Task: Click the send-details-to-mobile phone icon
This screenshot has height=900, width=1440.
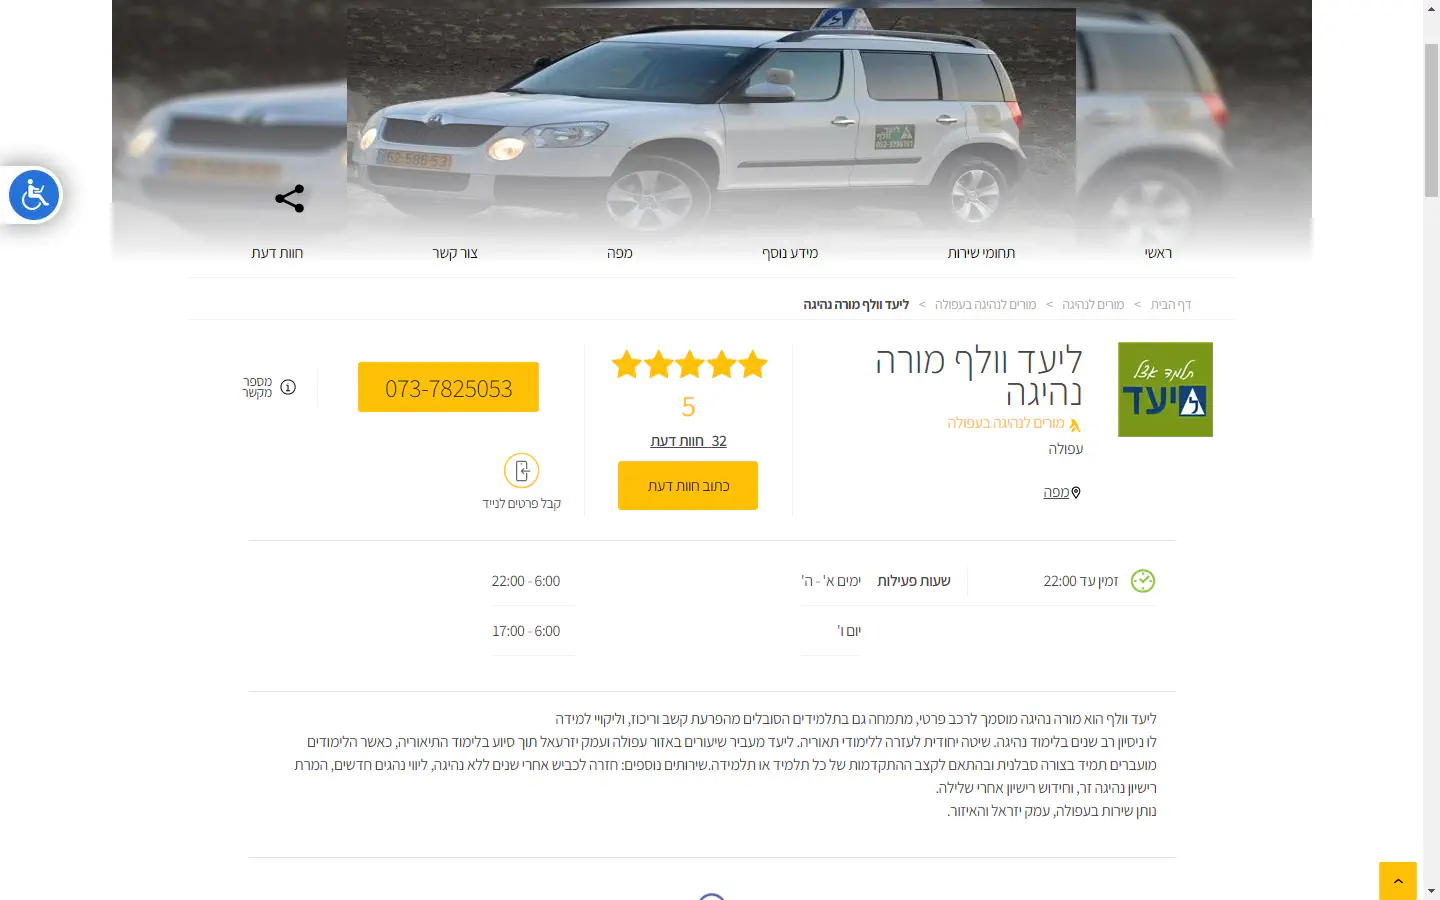Action: [521, 470]
